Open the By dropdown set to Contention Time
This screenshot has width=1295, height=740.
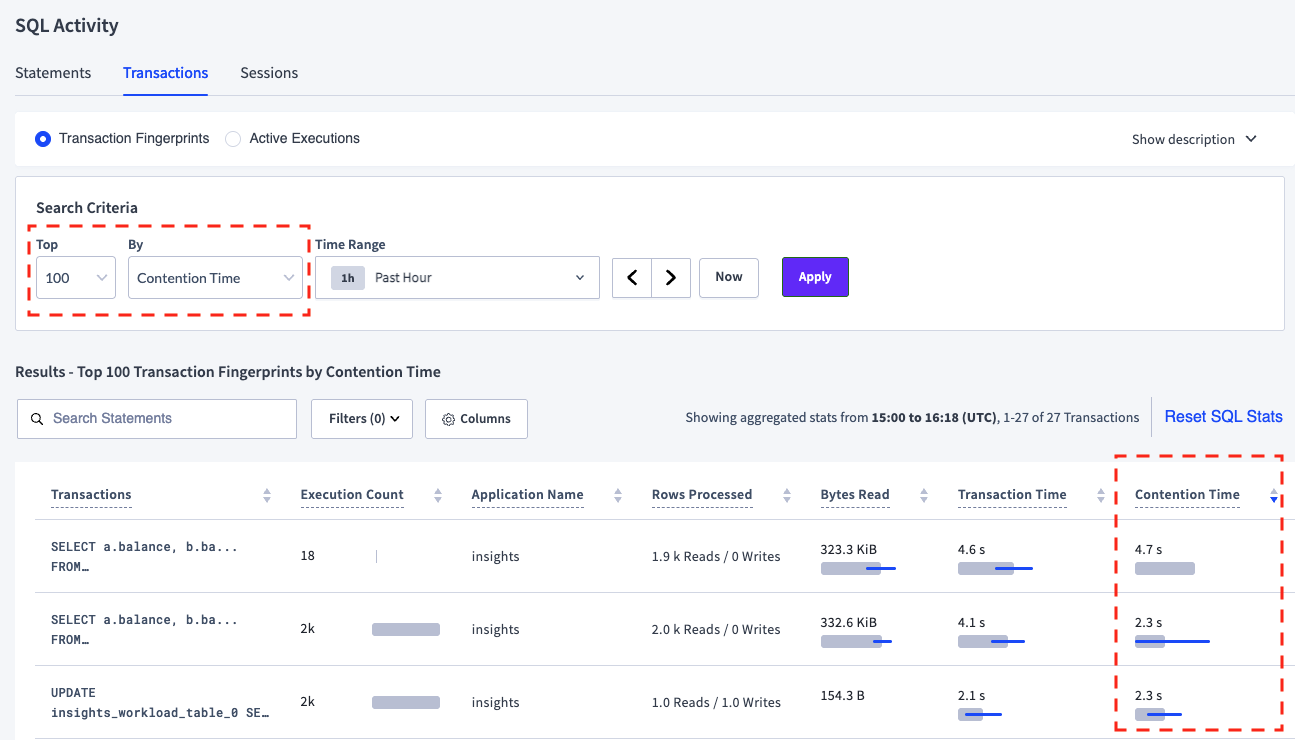(x=215, y=277)
